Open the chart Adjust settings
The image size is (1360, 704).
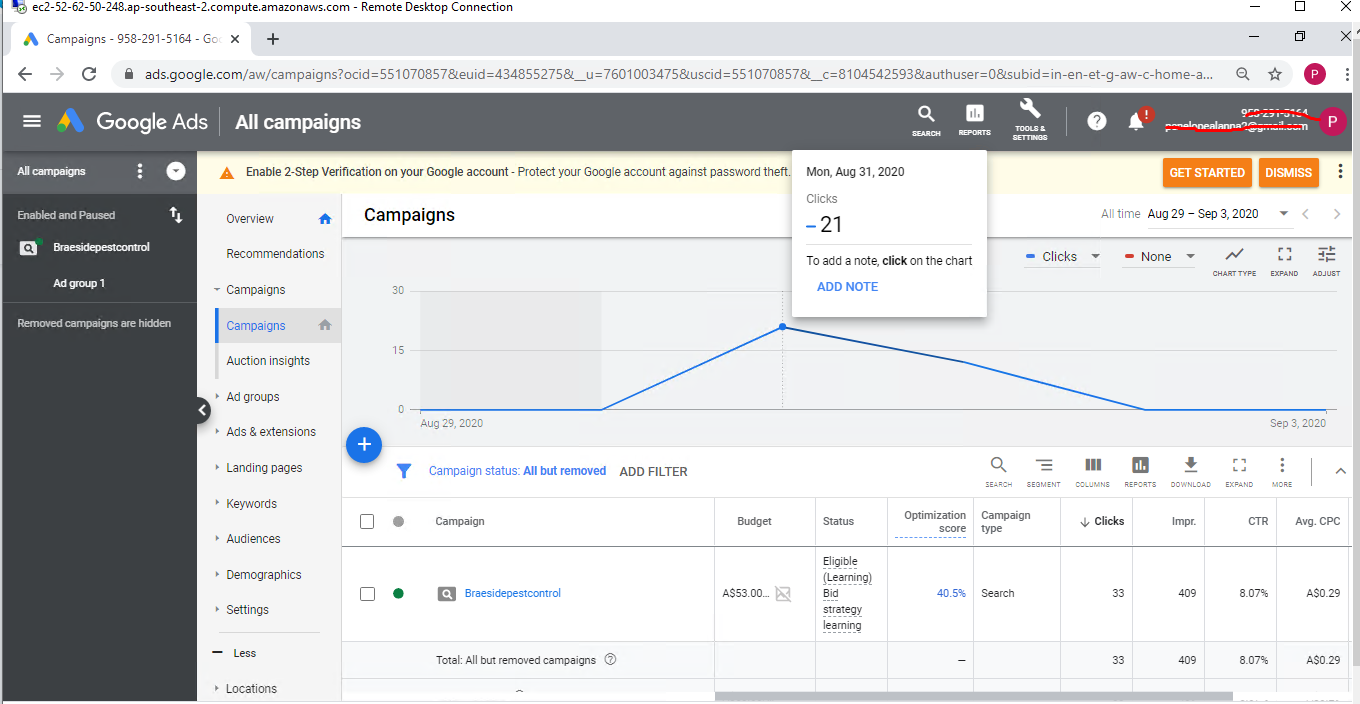coord(1326,260)
